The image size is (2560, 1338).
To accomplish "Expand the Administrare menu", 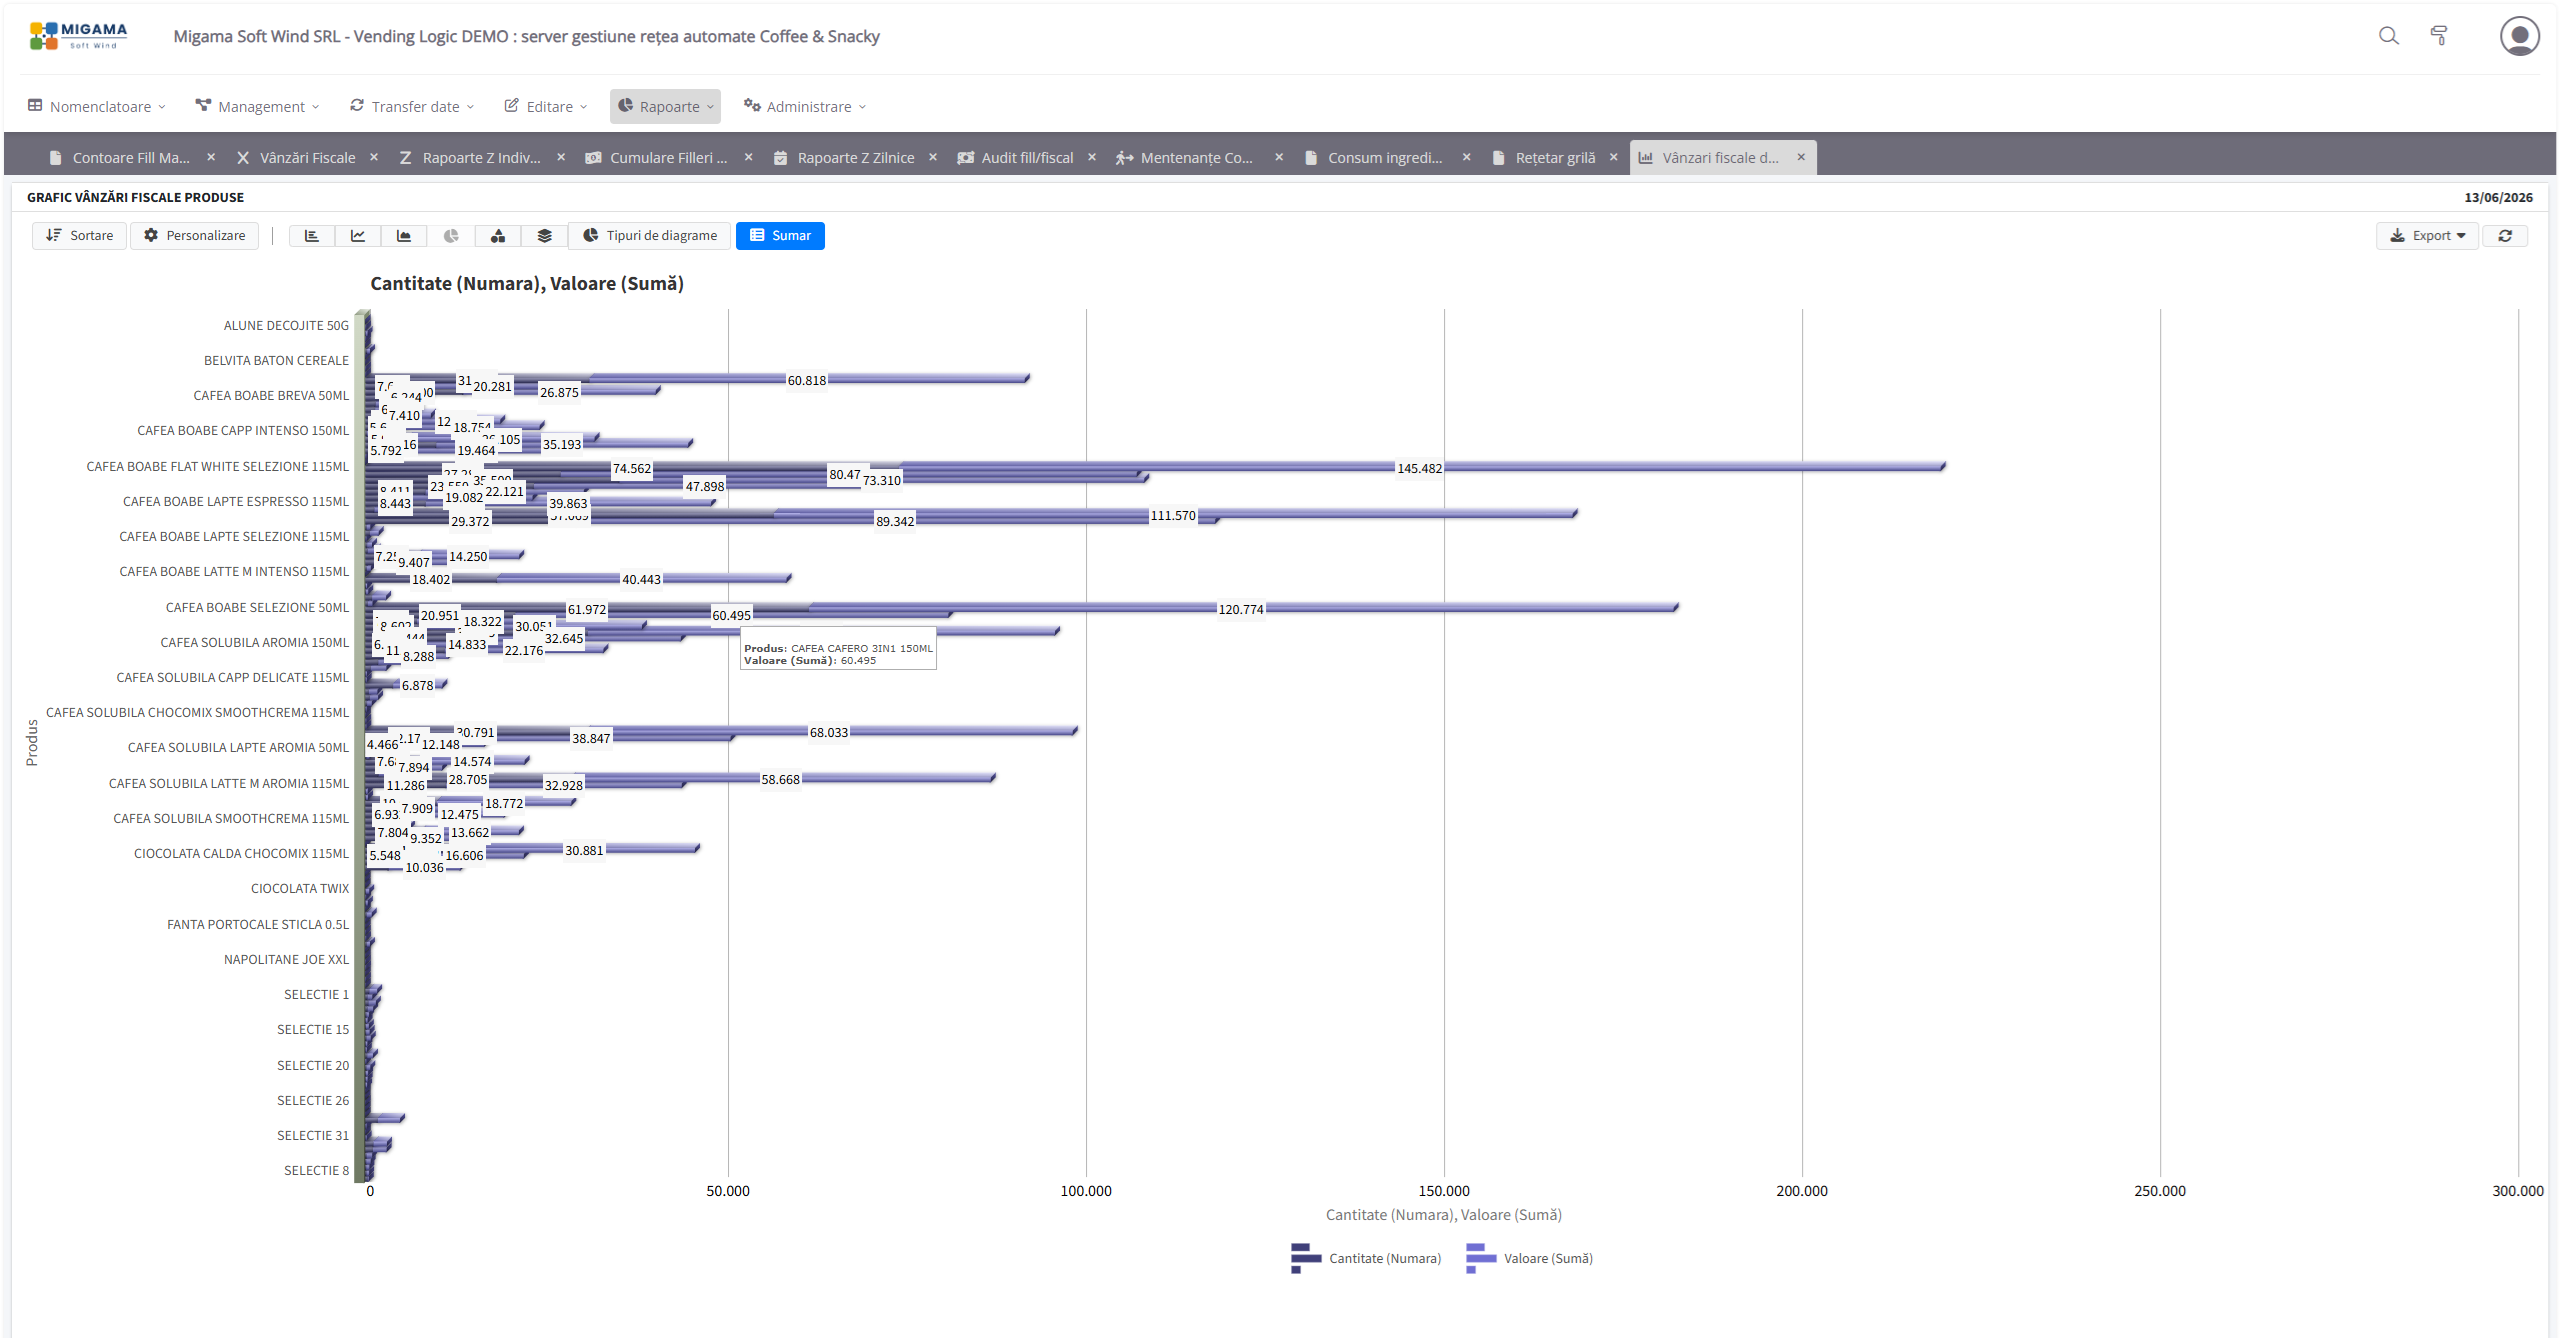I will coord(805,106).
